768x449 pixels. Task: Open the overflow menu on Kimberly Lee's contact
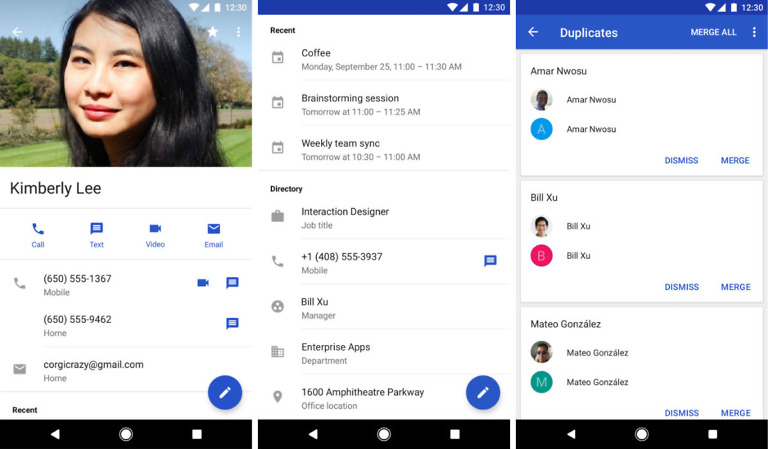coord(239,32)
